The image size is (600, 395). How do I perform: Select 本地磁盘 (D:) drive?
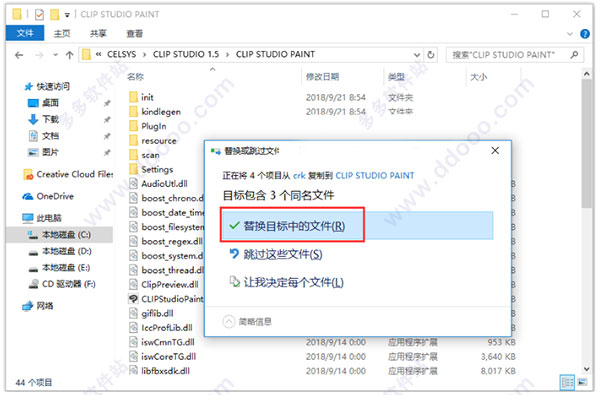coord(59,251)
